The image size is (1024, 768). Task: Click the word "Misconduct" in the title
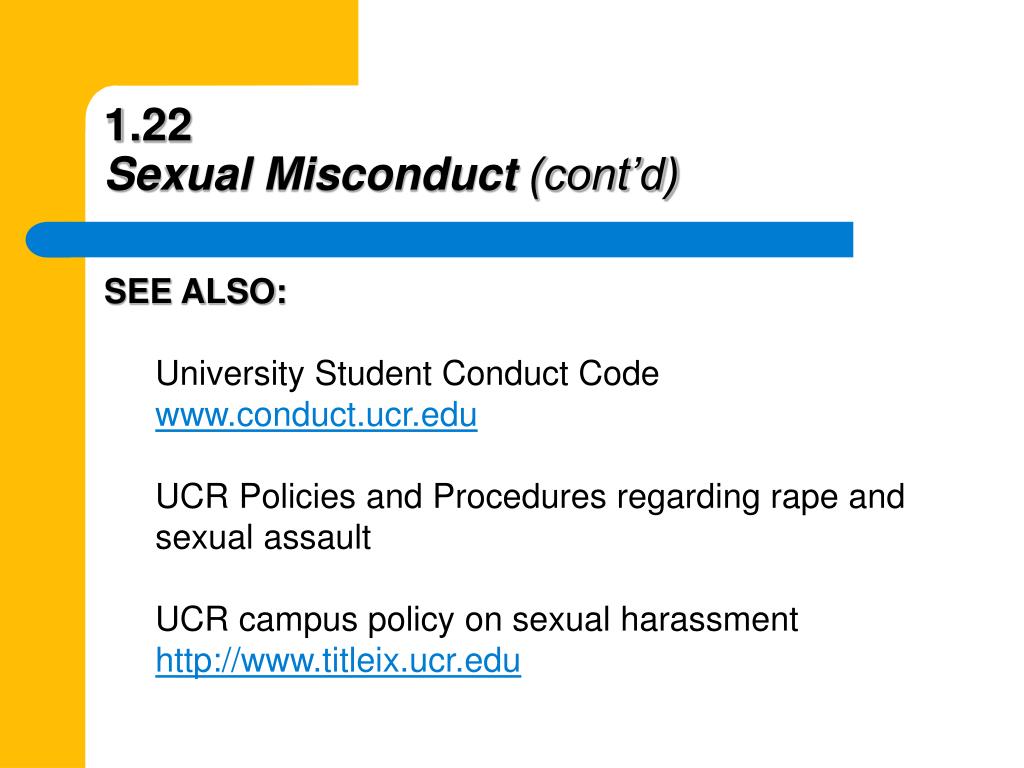pos(392,174)
